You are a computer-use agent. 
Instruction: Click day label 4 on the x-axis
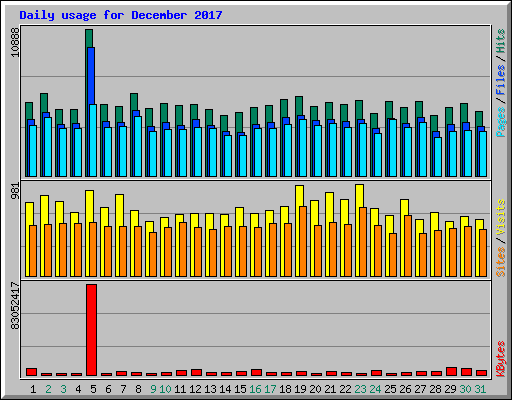[x=78, y=389]
